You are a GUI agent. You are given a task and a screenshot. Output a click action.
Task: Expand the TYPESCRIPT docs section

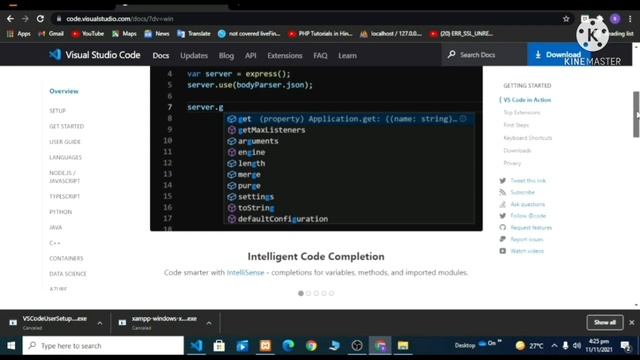point(64,196)
